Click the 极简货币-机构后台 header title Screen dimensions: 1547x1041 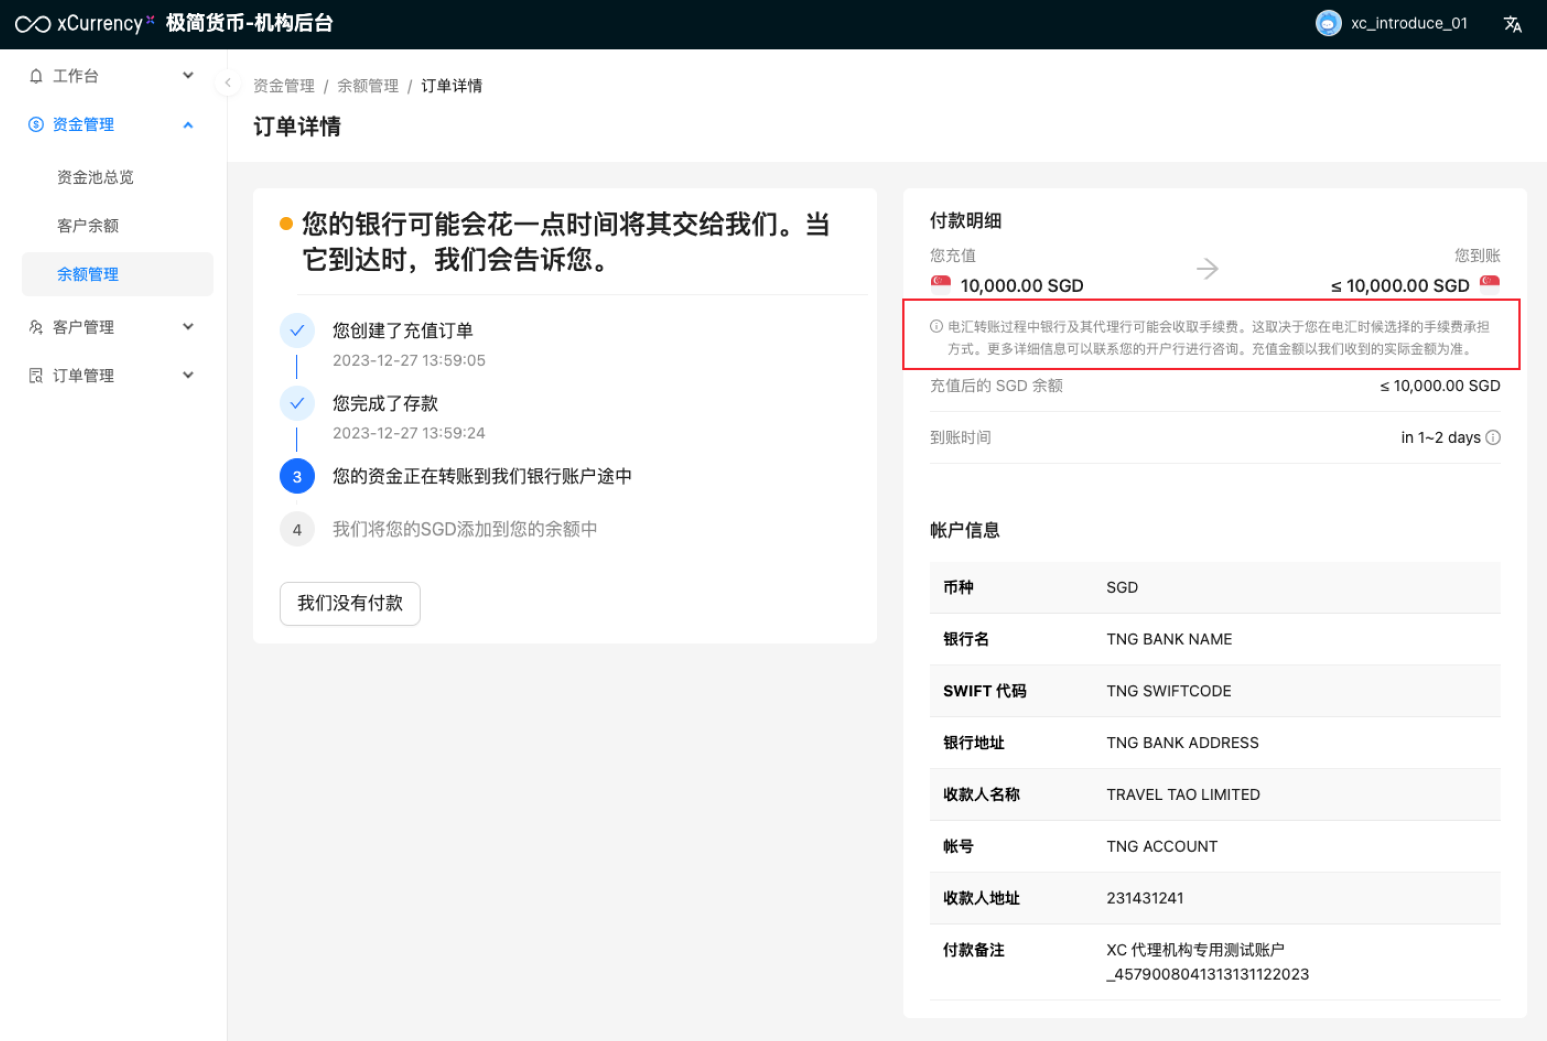coord(249,24)
